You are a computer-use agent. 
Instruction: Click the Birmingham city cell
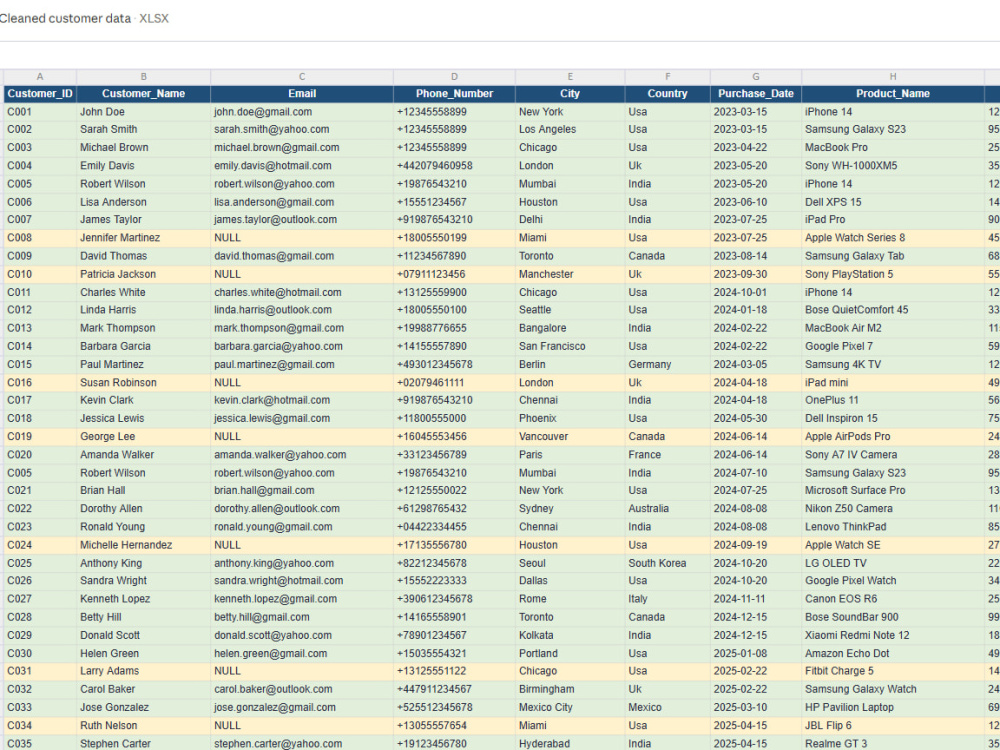[570, 689]
